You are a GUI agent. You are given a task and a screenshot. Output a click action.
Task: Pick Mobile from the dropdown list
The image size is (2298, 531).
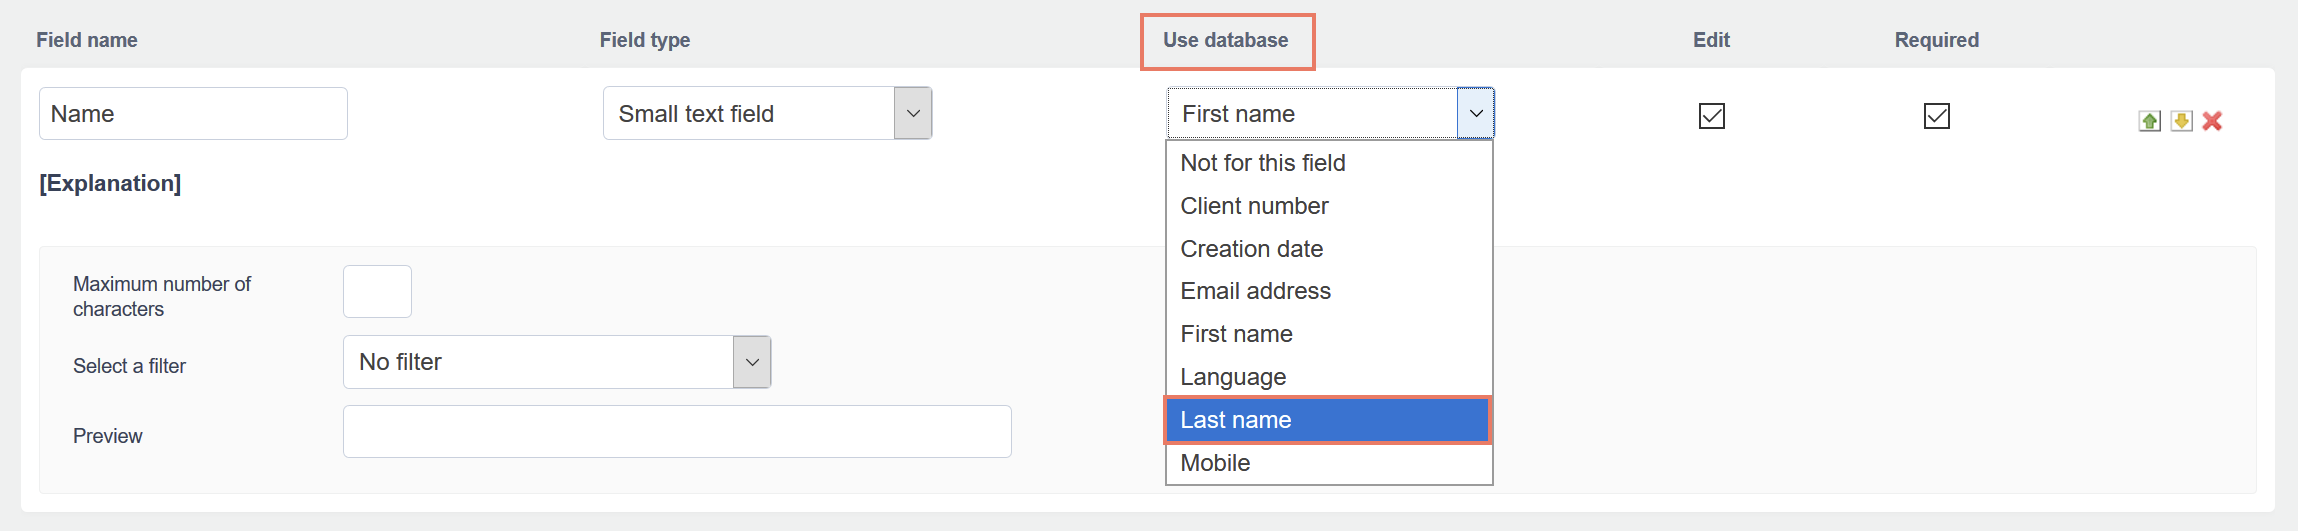(x=1328, y=463)
